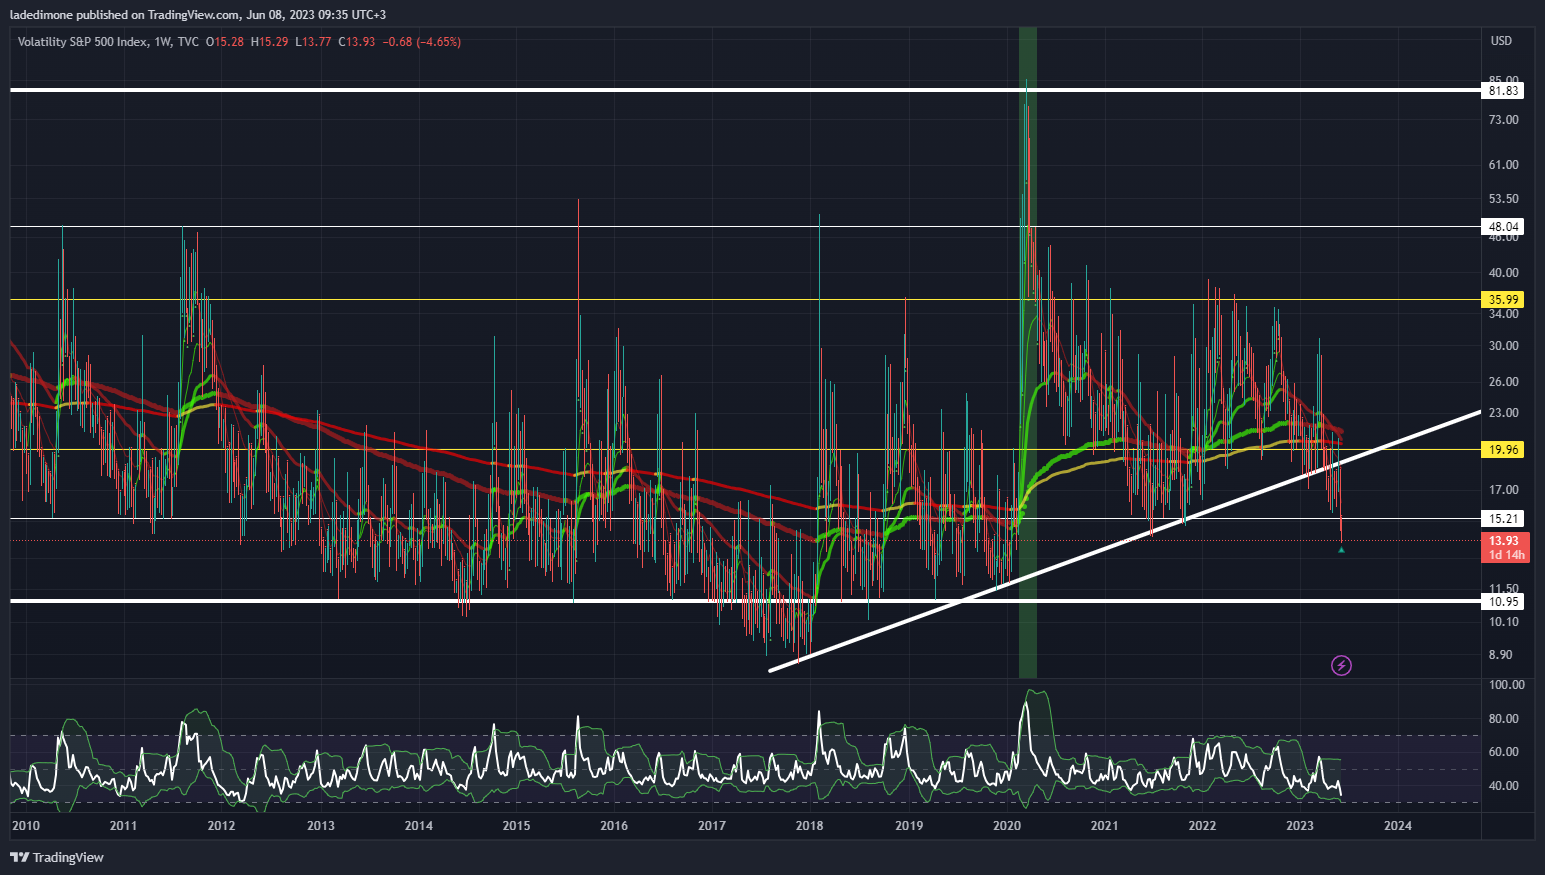The width and height of the screenshot is (1545, 875).
Task: Click the 2010 label on time axis
Action: (x=26, y=825)
